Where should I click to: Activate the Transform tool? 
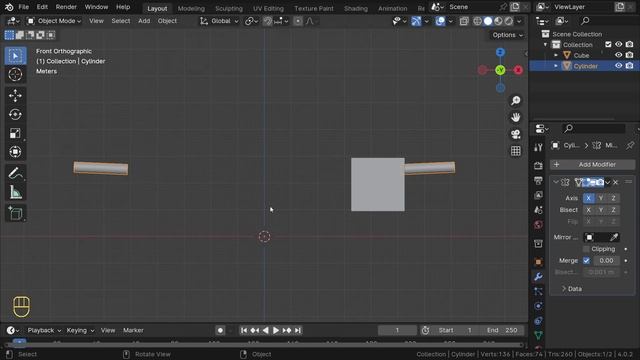click(x=16, y=152)
